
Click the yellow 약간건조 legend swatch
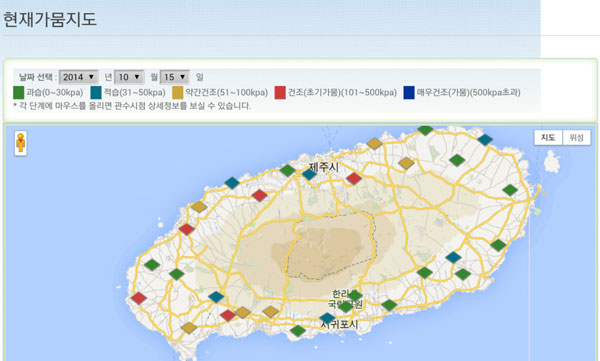pyautogui.click(x=178, y=92)
